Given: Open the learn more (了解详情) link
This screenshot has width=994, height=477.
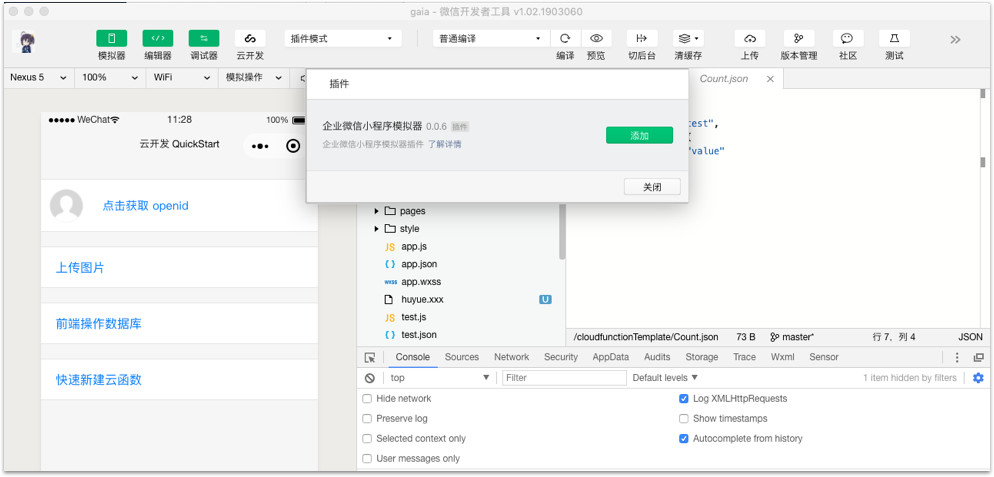Looking at the screenshot, I should pyautogui.click(x=444, y=145).
